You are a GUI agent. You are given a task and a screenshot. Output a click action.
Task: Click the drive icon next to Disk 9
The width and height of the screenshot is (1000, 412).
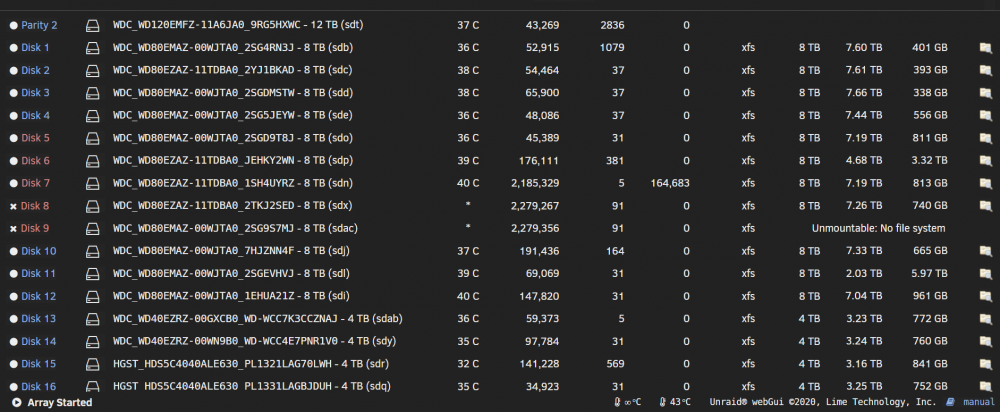tap(93, 229)
